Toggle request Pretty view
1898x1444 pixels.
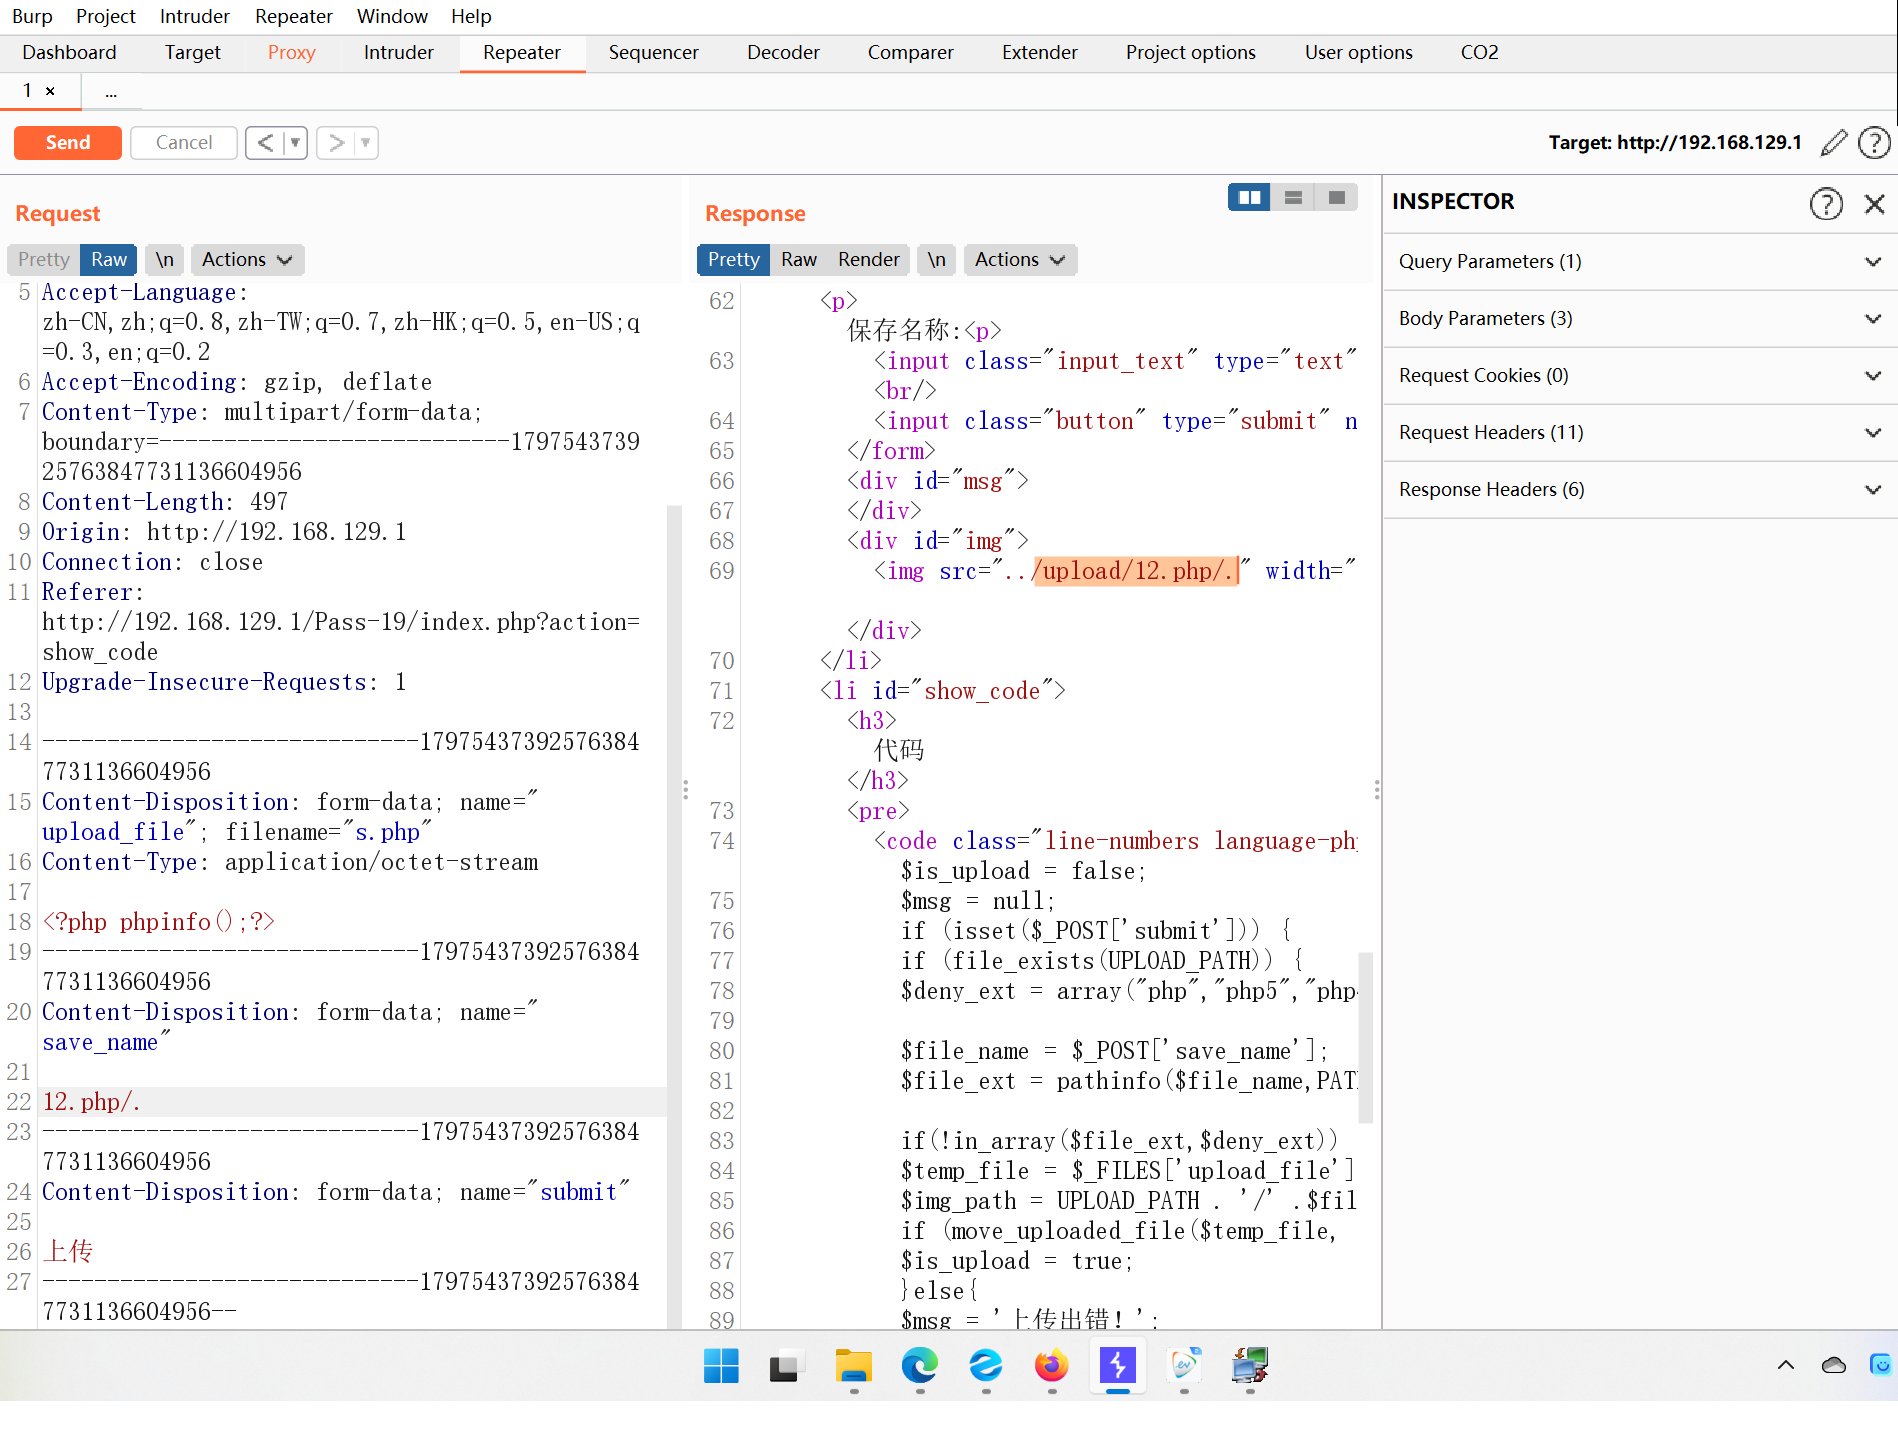click(x=44, y=260)
